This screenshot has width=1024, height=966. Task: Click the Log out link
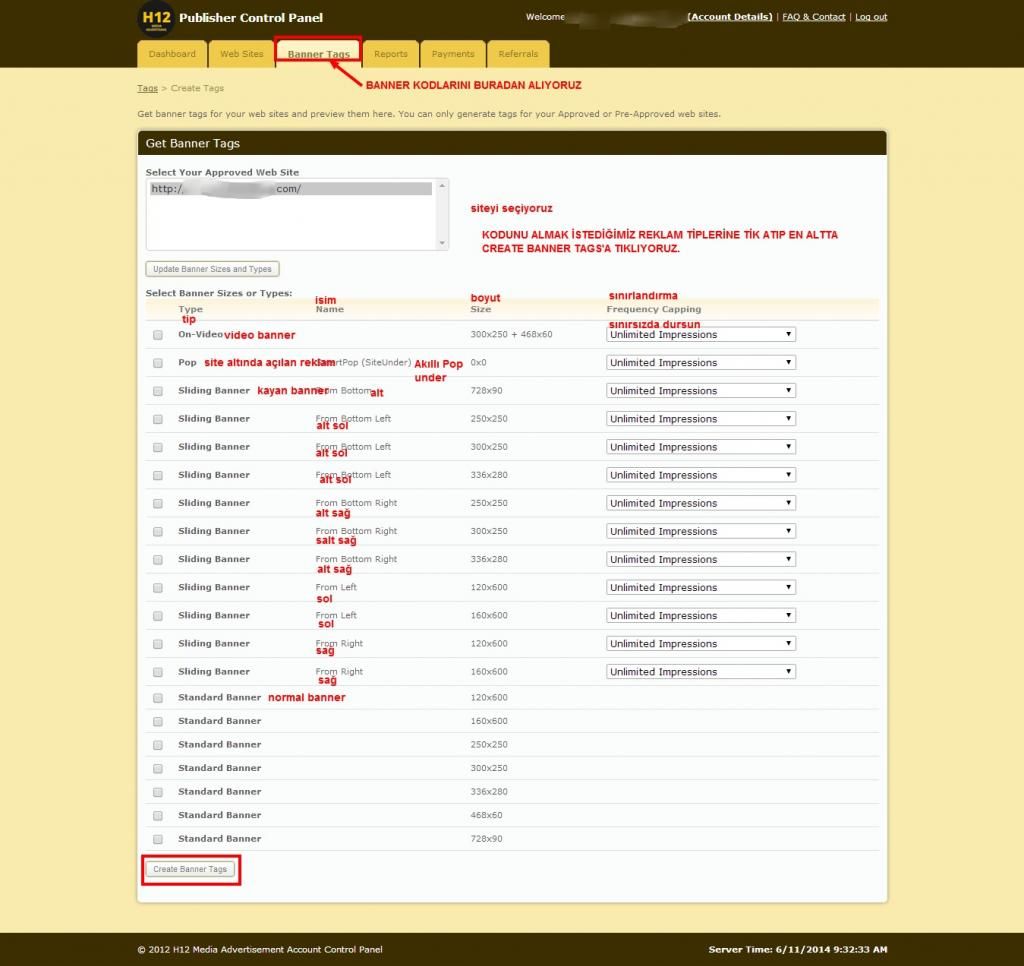871,17
